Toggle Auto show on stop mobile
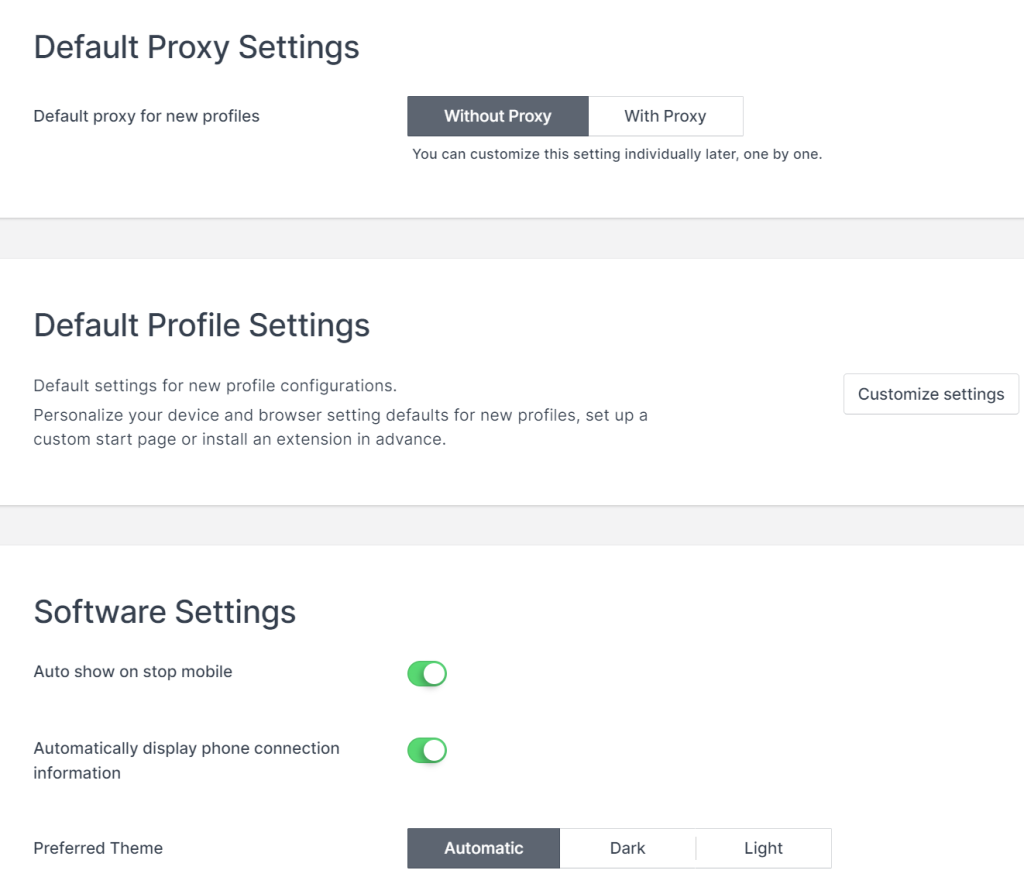 tap(427, 673)
